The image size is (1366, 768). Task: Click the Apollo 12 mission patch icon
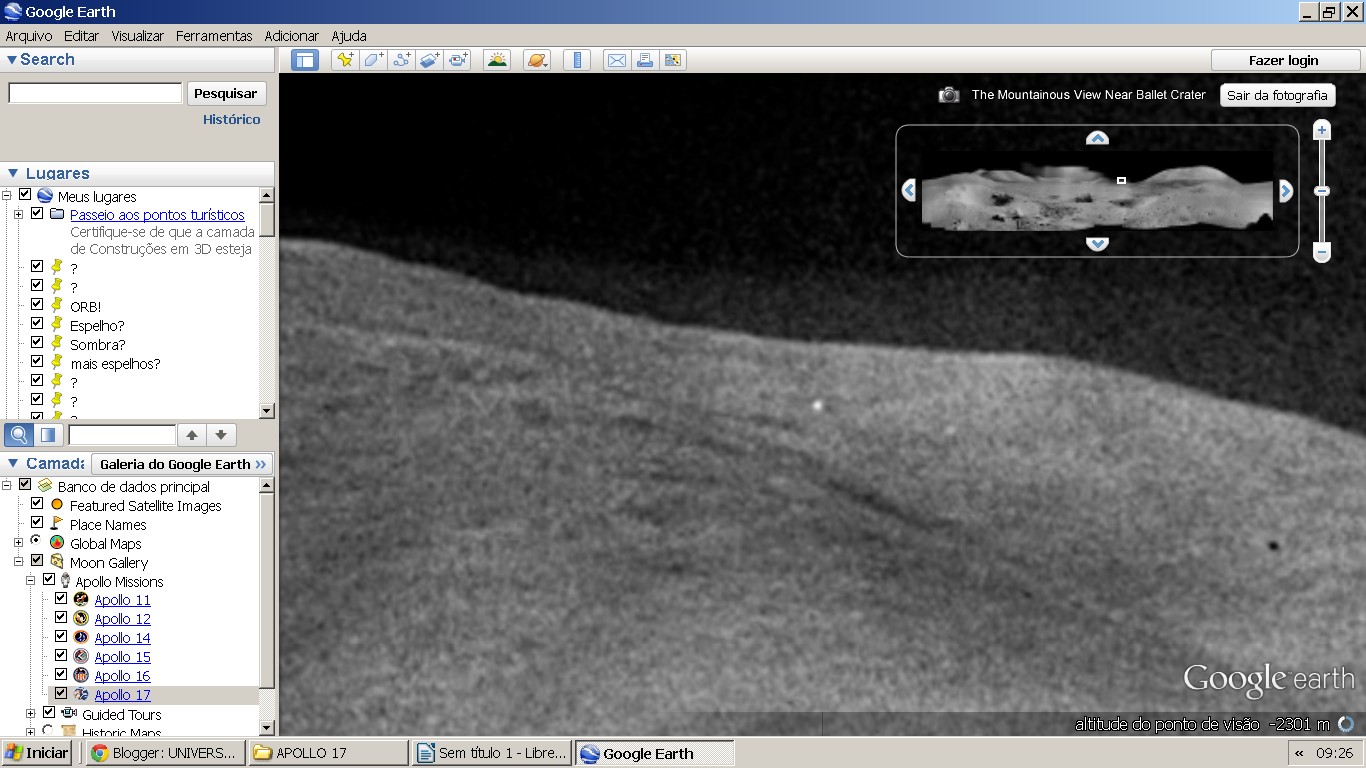[81, 619]
